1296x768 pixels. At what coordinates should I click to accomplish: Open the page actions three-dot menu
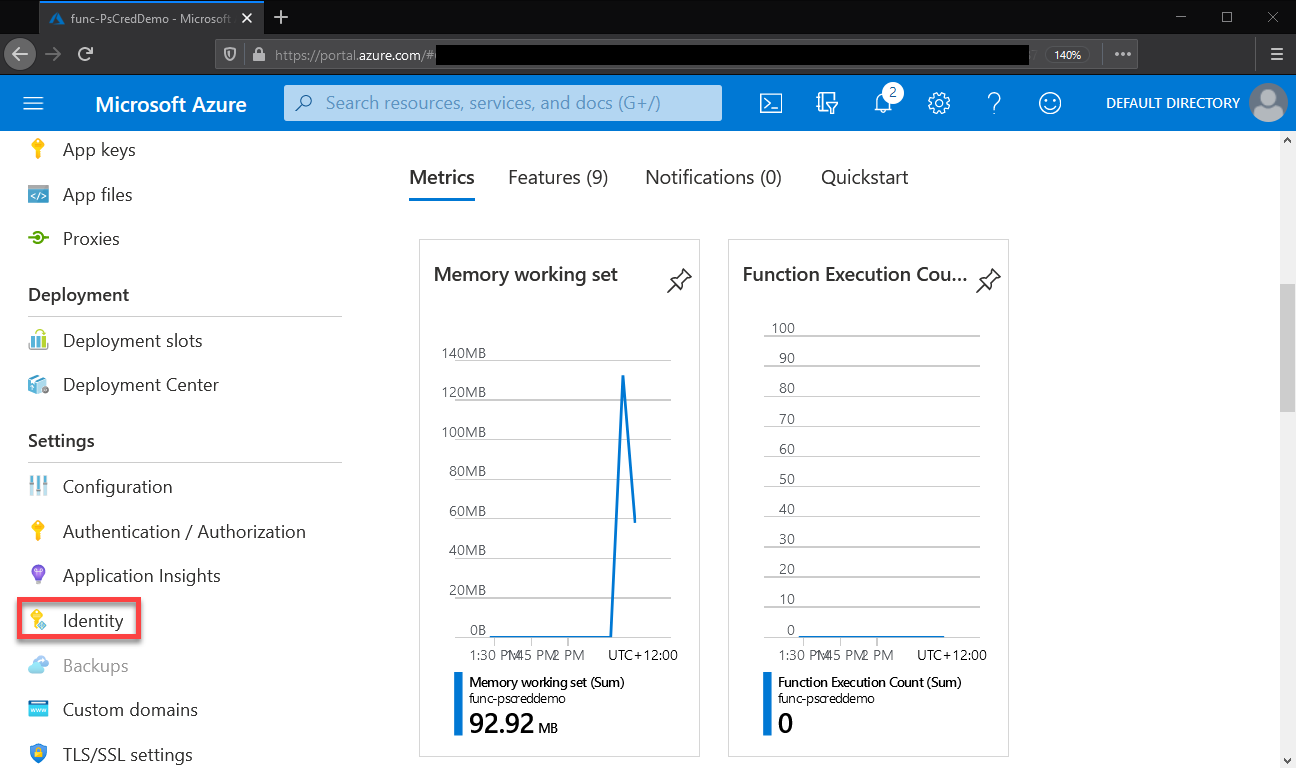[1122, 54]
